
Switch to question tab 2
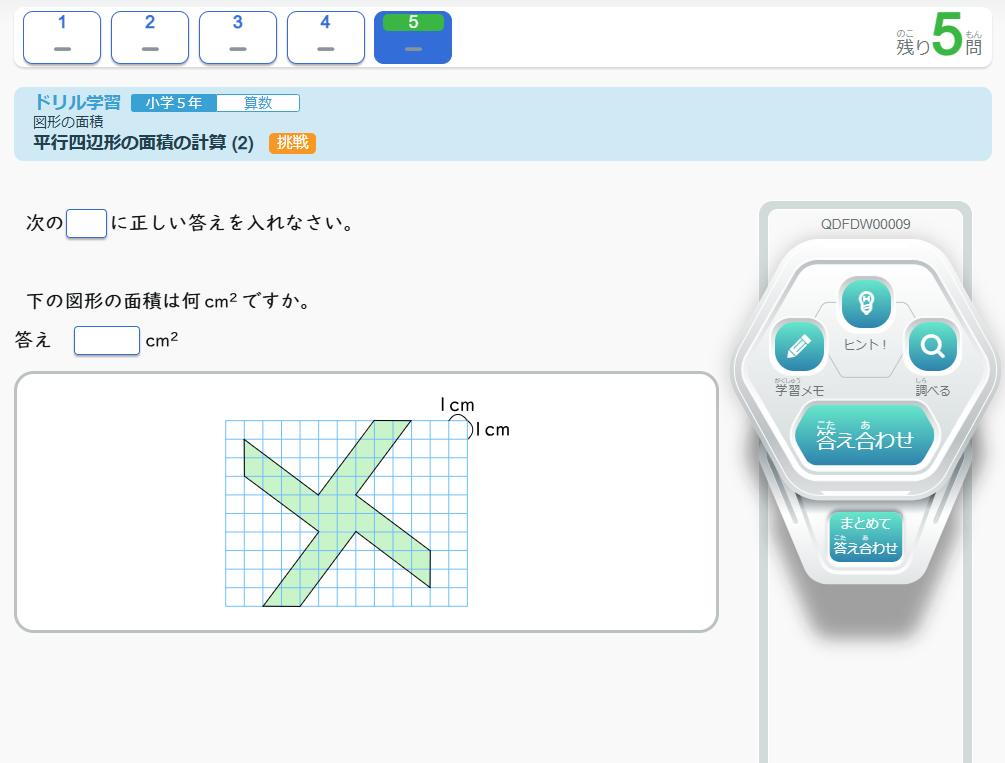coord(150,37)
